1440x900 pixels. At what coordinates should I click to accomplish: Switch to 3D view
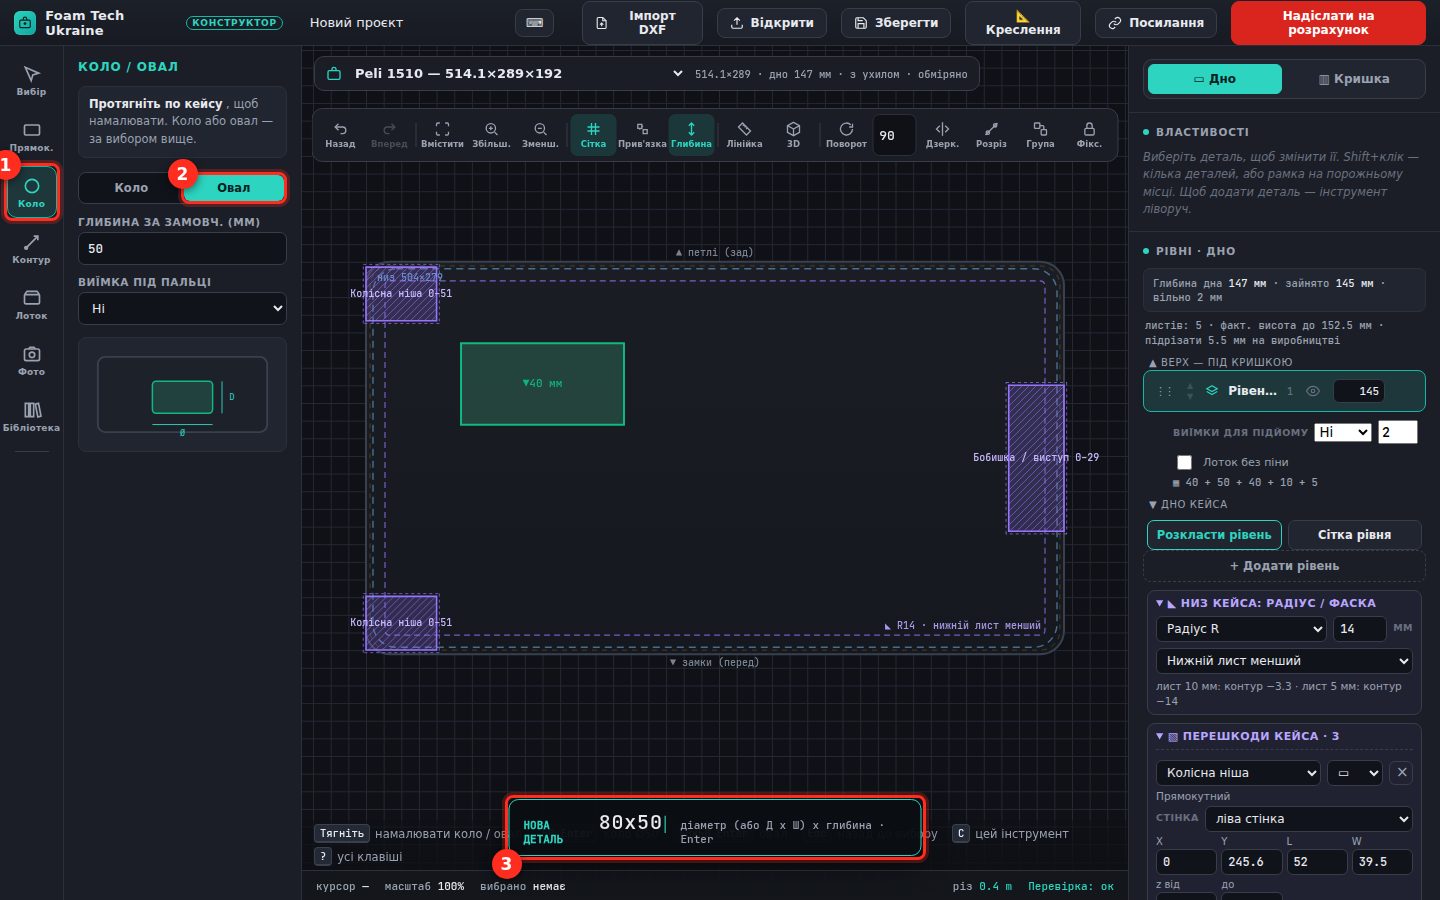click(793, 135)
